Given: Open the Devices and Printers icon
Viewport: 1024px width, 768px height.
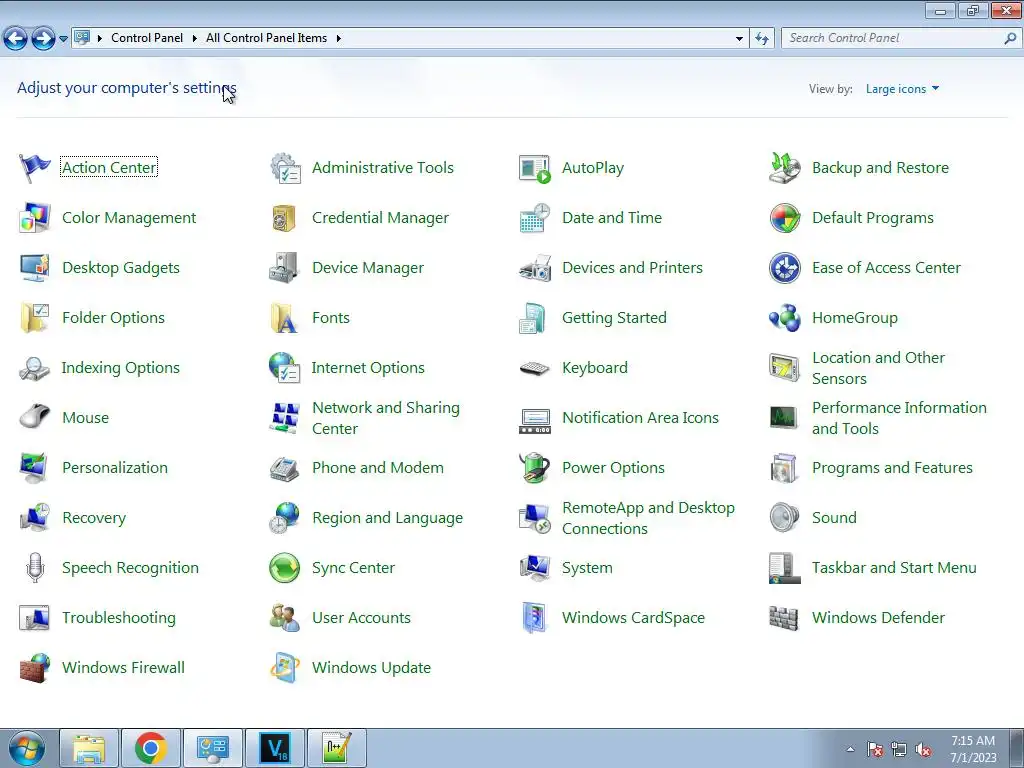Looking at the screenshot, I should point(535,268).
